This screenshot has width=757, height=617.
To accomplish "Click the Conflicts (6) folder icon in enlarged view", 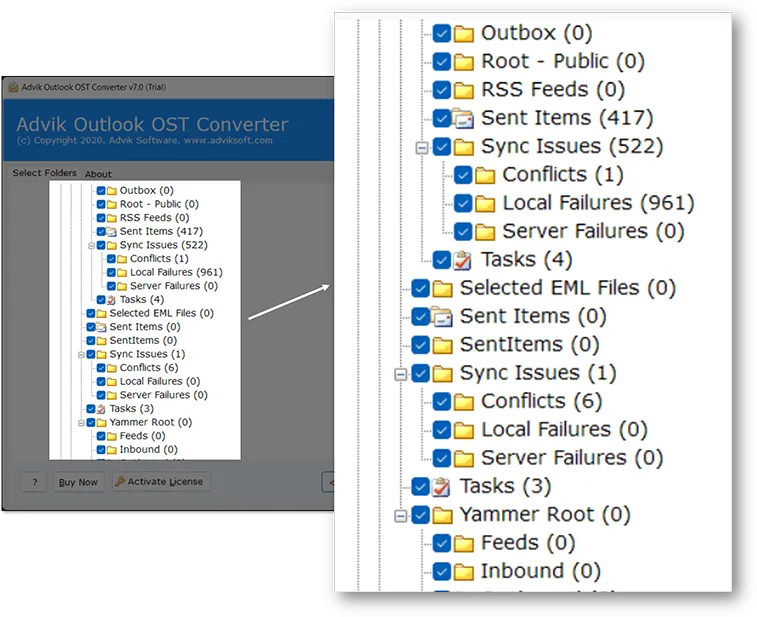I will click(x=464, y=402).
